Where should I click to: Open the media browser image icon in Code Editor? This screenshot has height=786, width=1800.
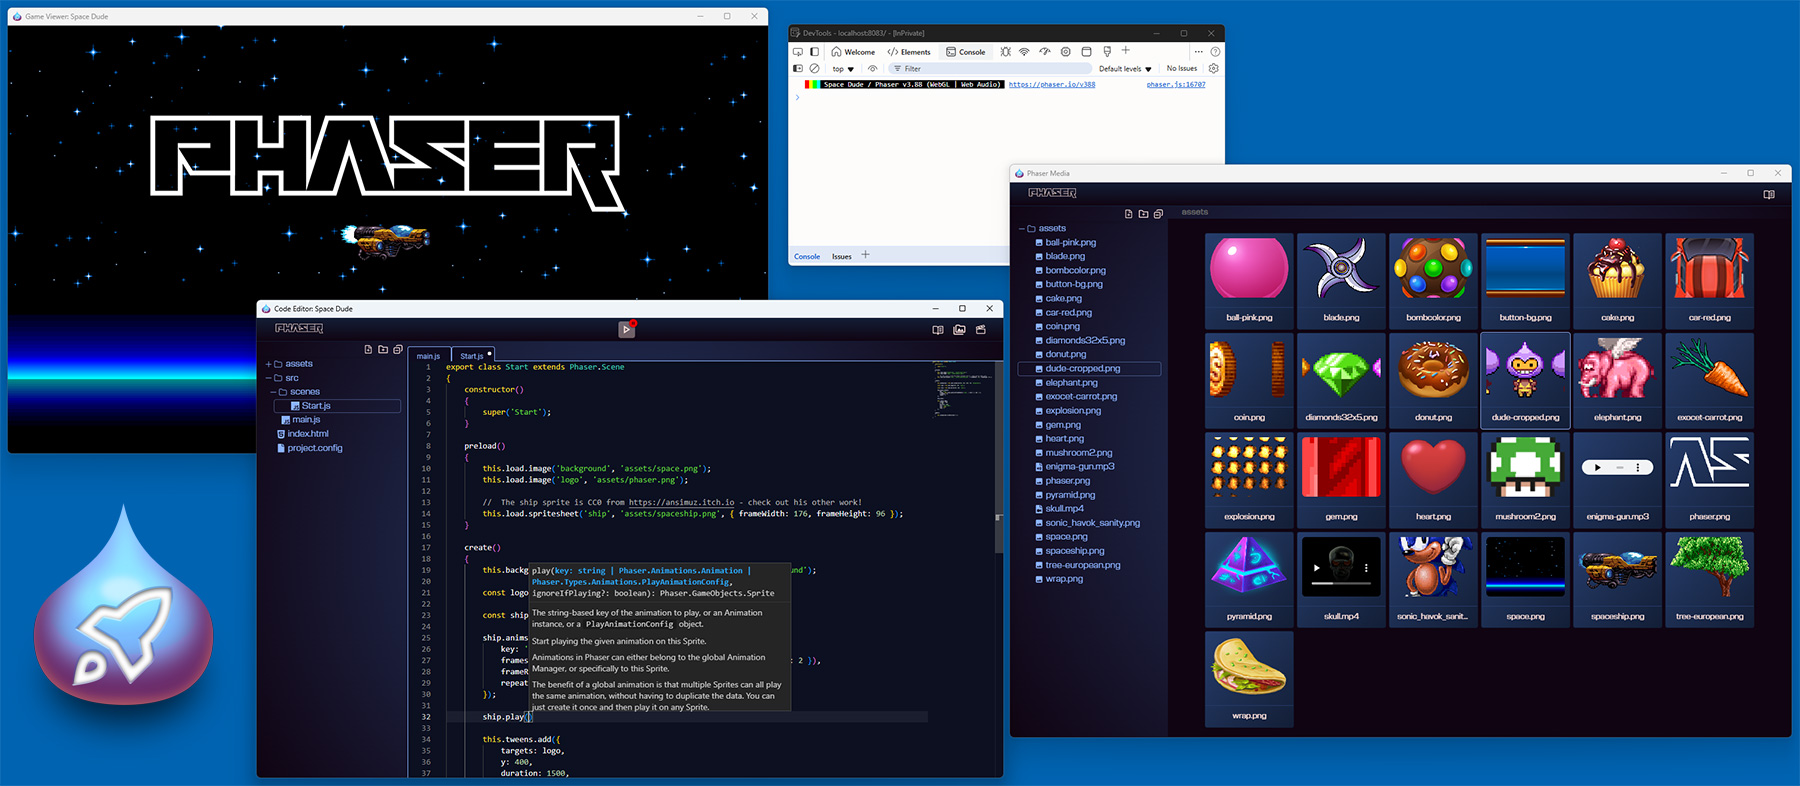coord(959,329)
